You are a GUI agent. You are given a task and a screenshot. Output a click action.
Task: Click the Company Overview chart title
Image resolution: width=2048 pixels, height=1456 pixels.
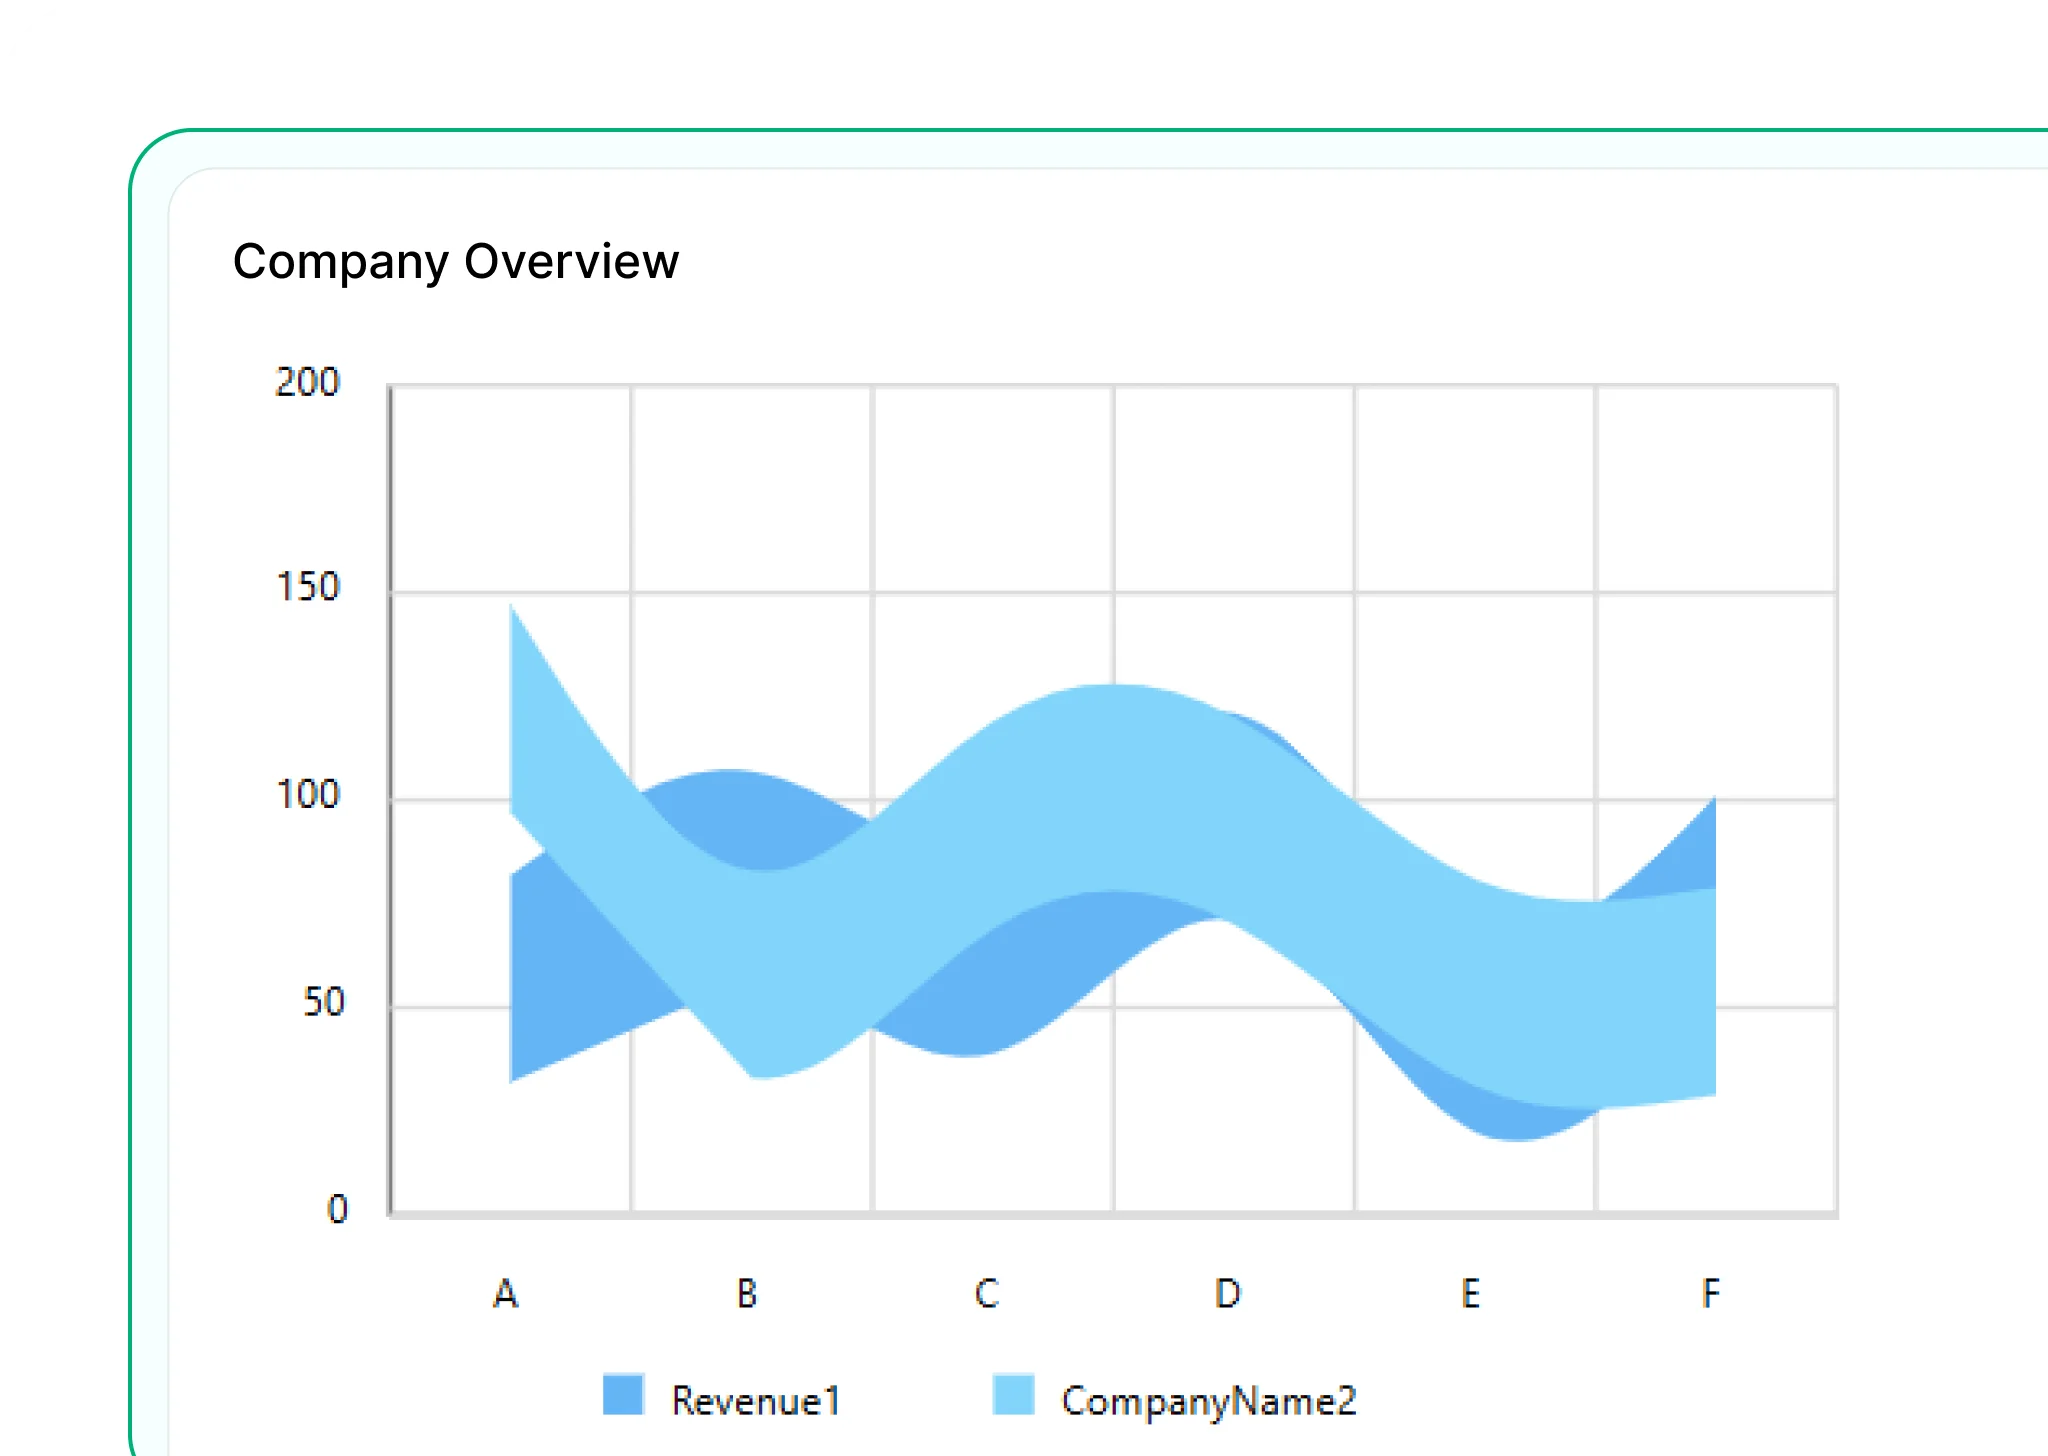(x=456, y=262)
